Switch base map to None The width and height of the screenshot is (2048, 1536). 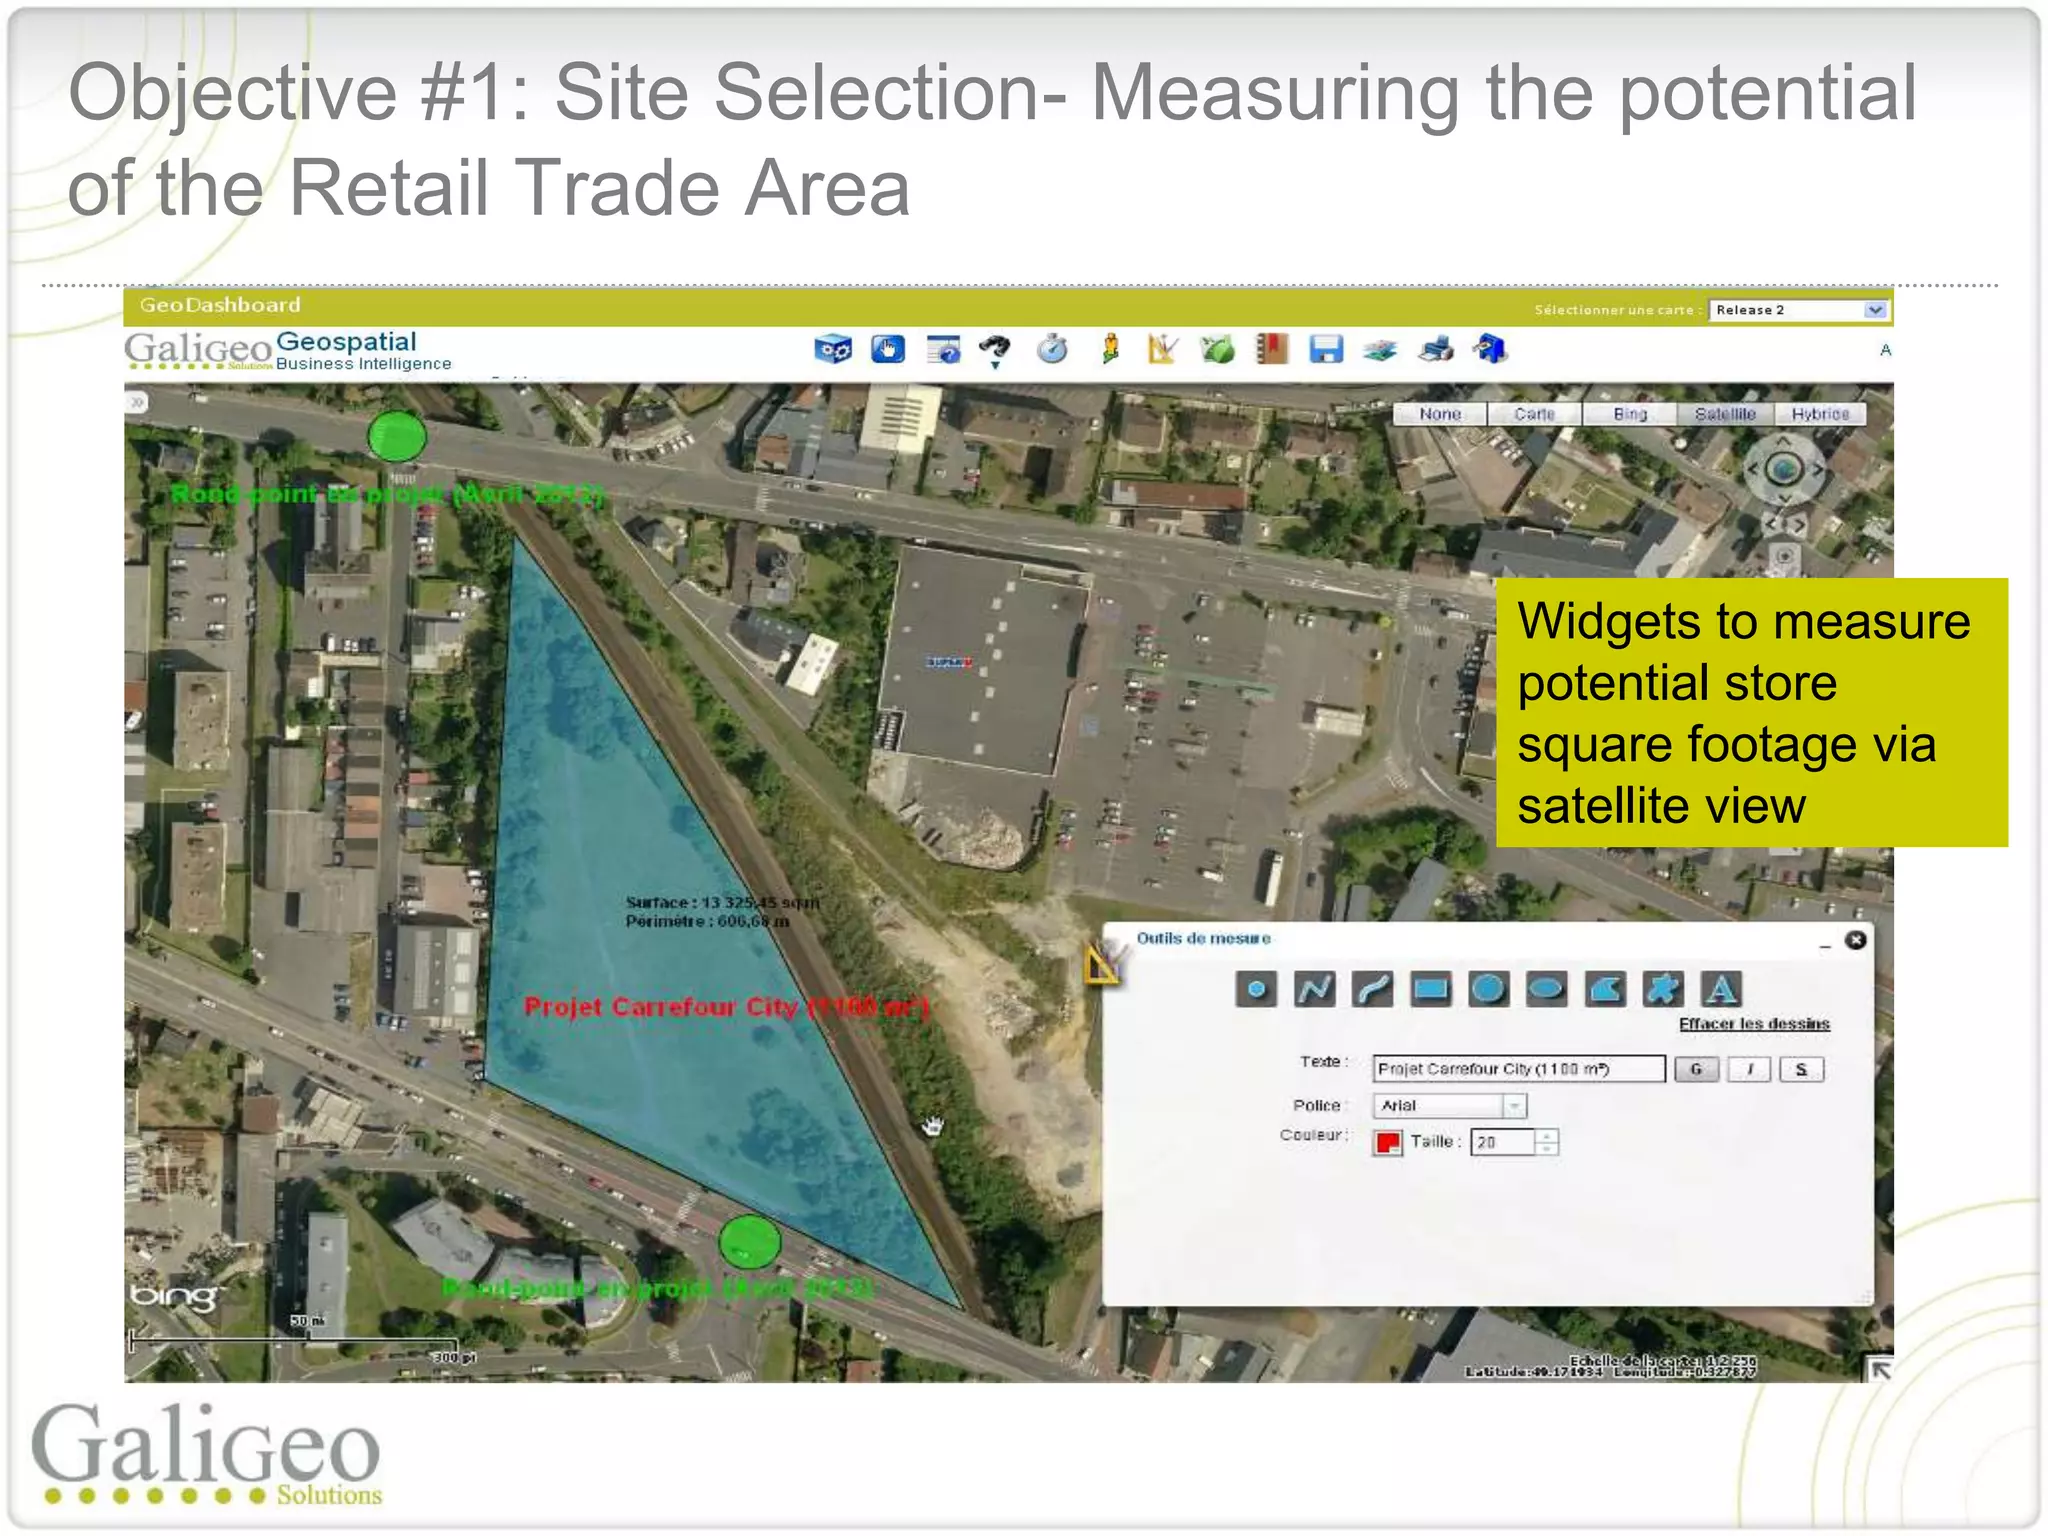(x=1440, y=414)
